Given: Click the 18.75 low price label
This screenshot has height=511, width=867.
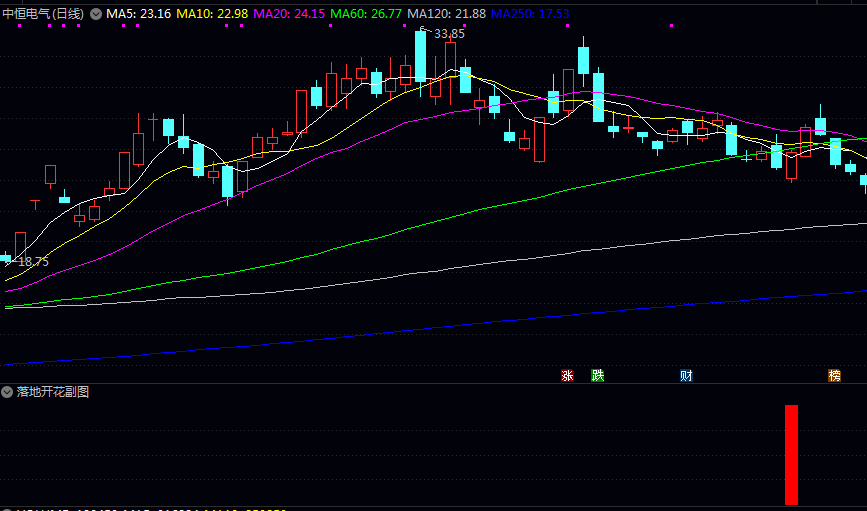Looking at the screenshot, I should (34, 261).
